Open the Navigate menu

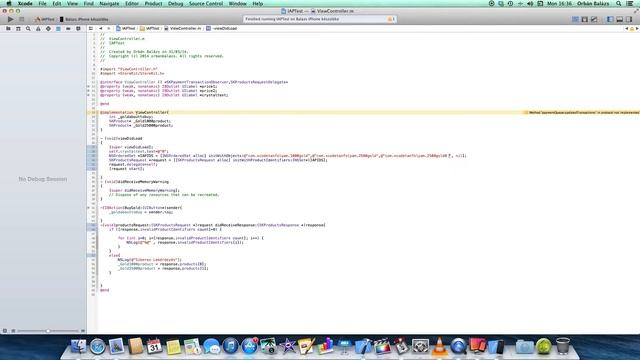point(109,4)
